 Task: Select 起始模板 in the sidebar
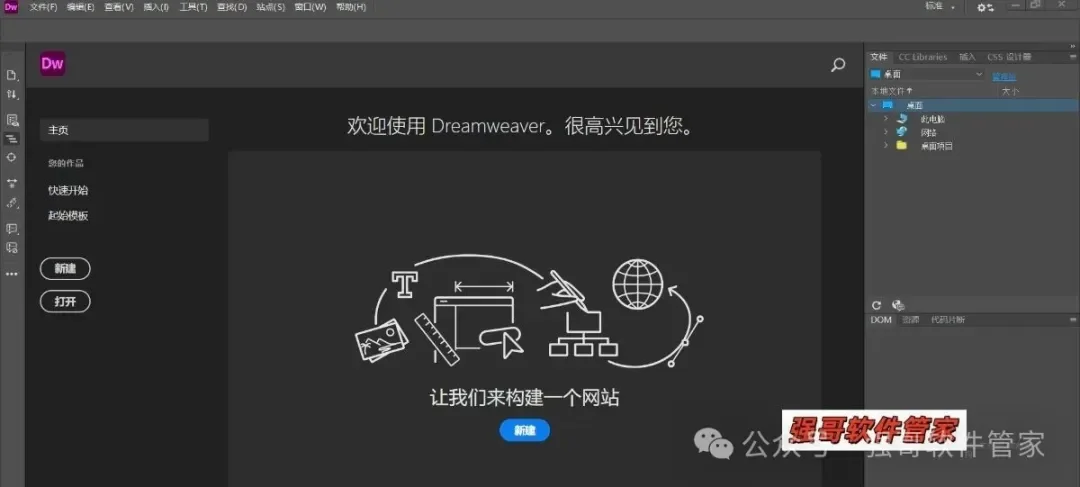coord(68,216)
